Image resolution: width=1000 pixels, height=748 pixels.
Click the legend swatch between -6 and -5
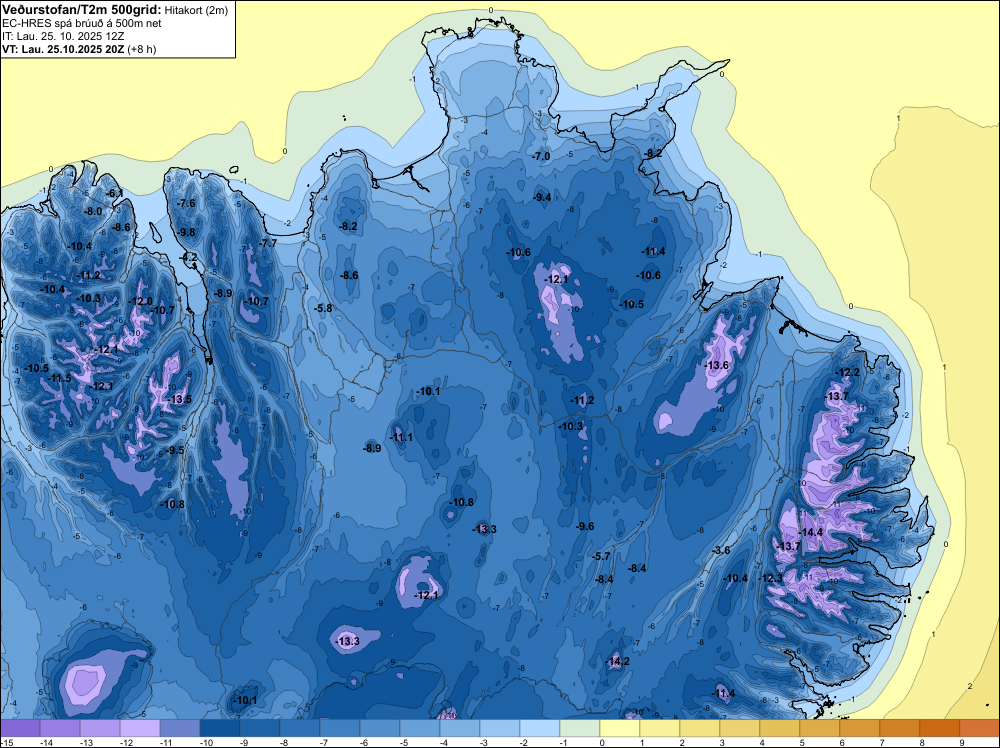click(379, 728)
